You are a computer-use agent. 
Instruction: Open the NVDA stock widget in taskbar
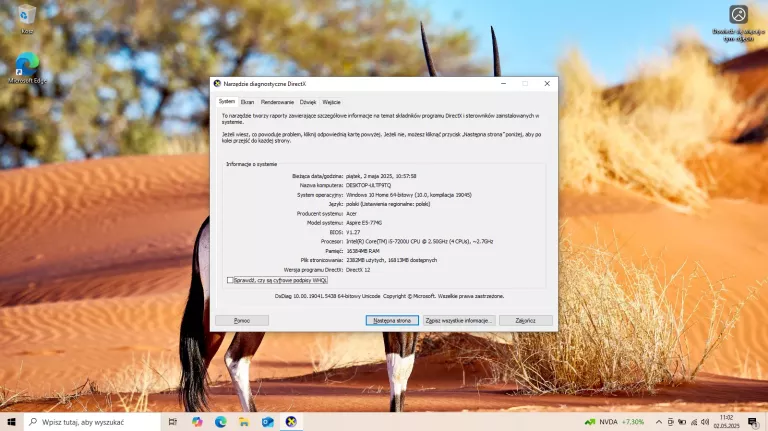click(614, 422)
